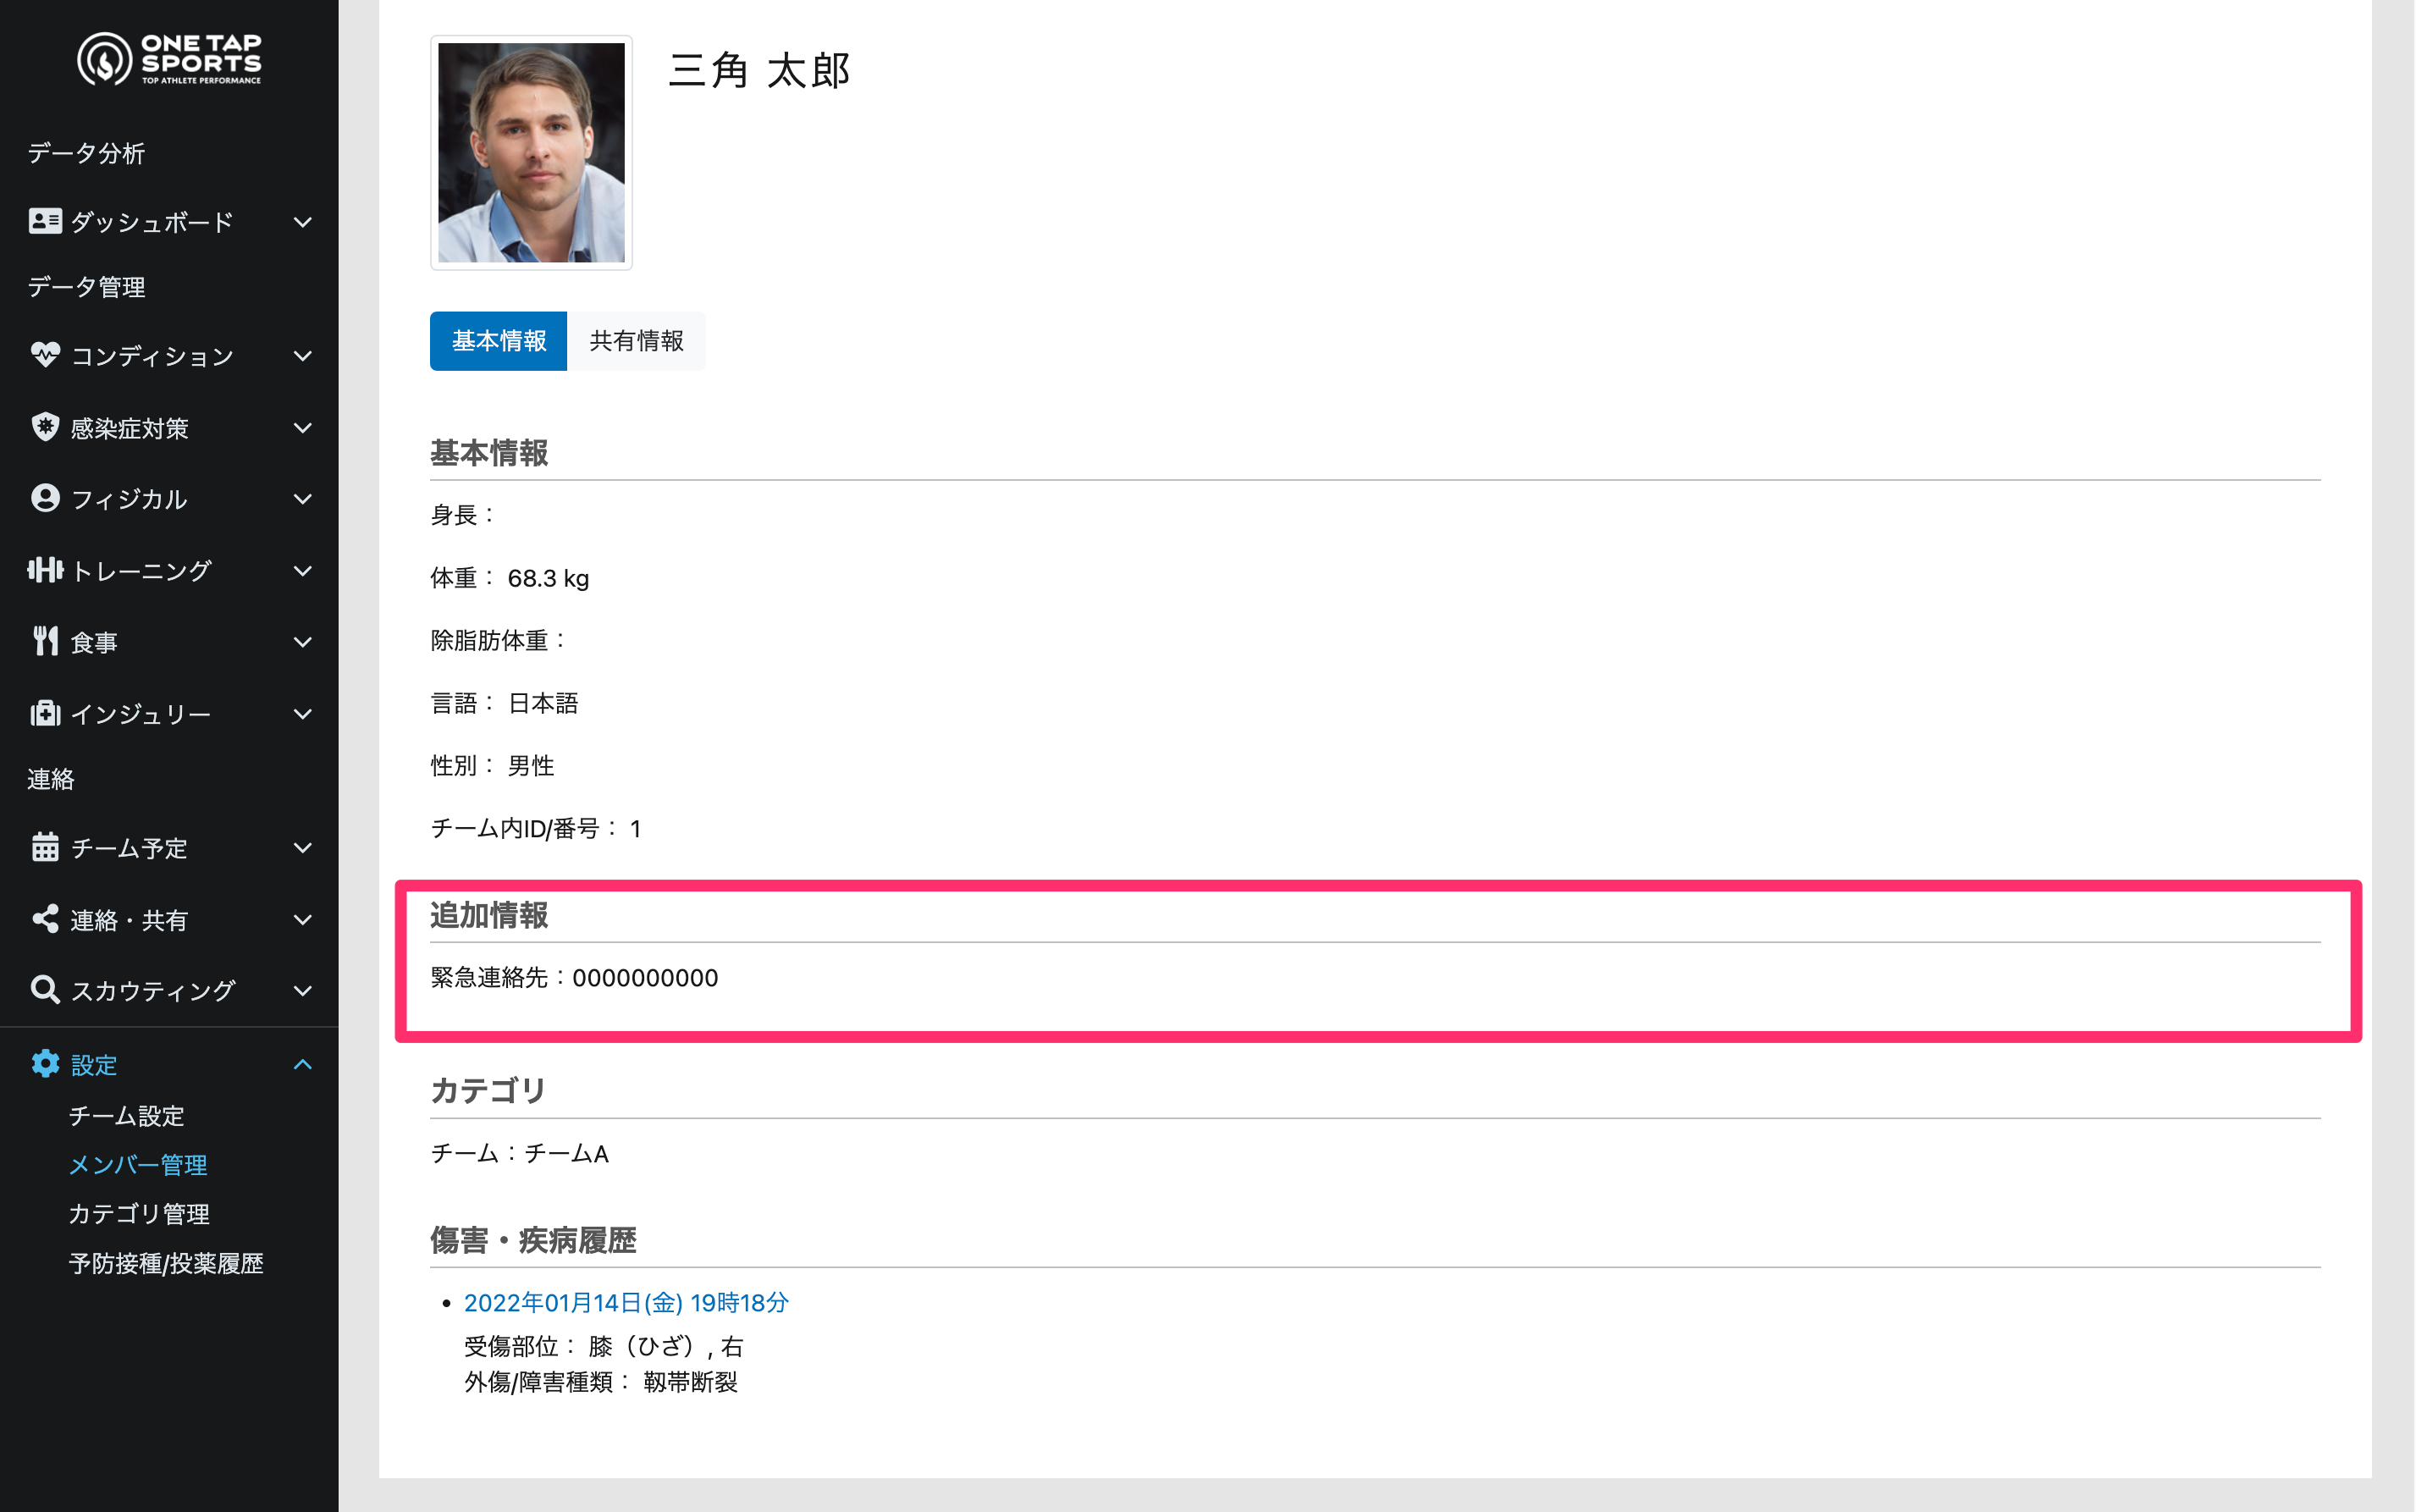The image size is (2416, 1512).
Task: Click the チーム：チームA category row
Action: [x=519, y=1154]
